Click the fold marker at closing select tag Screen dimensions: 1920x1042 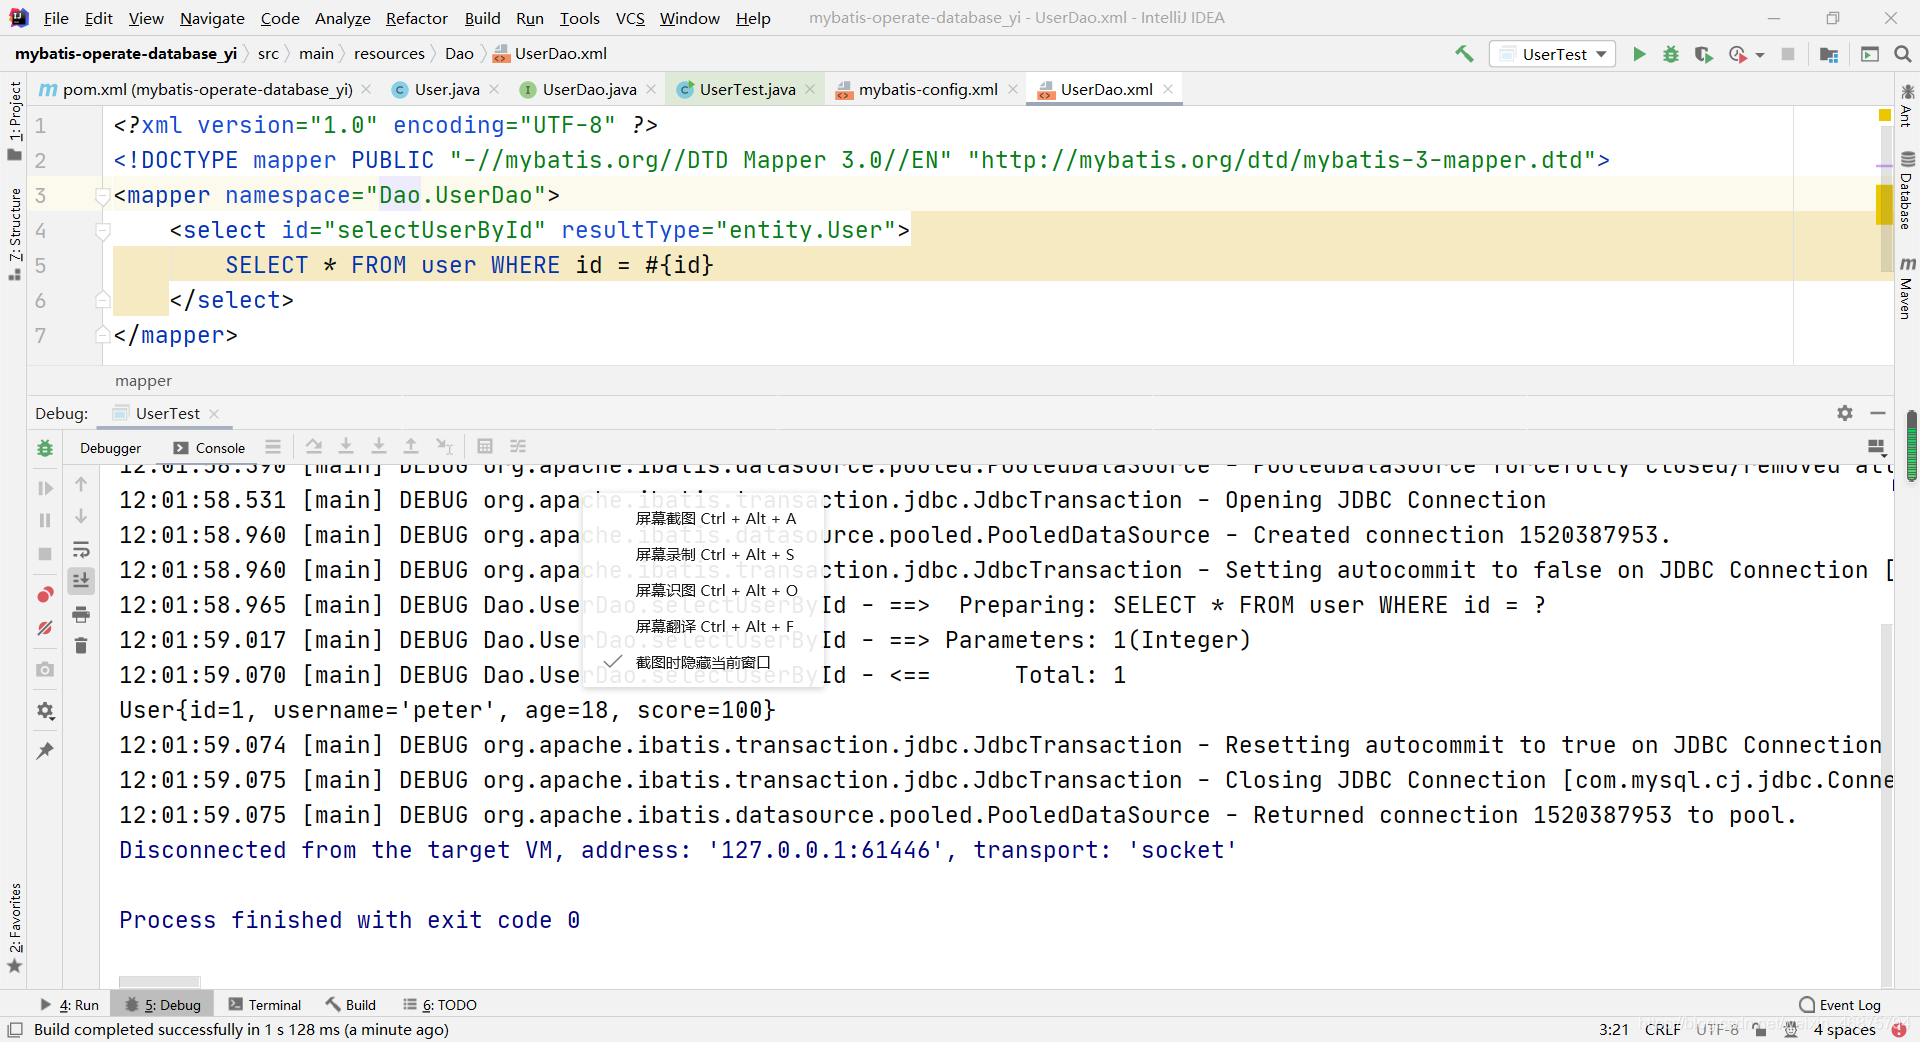[102, 300]
